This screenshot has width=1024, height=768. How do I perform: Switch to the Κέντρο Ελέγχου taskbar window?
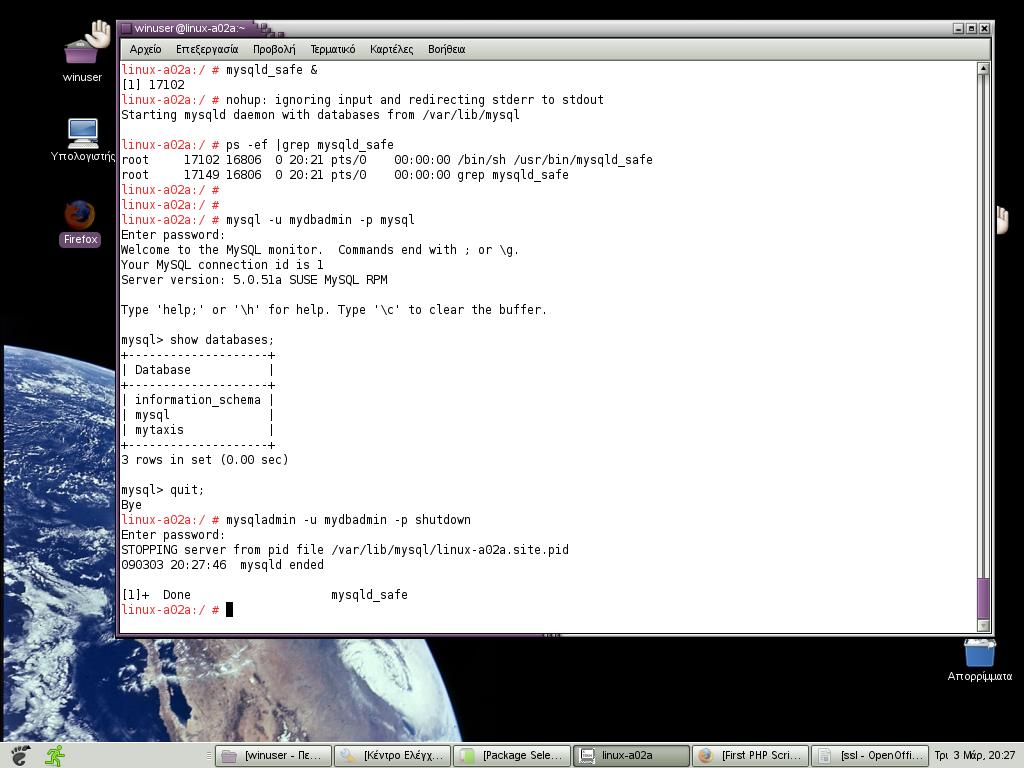(x=392, y=756)
